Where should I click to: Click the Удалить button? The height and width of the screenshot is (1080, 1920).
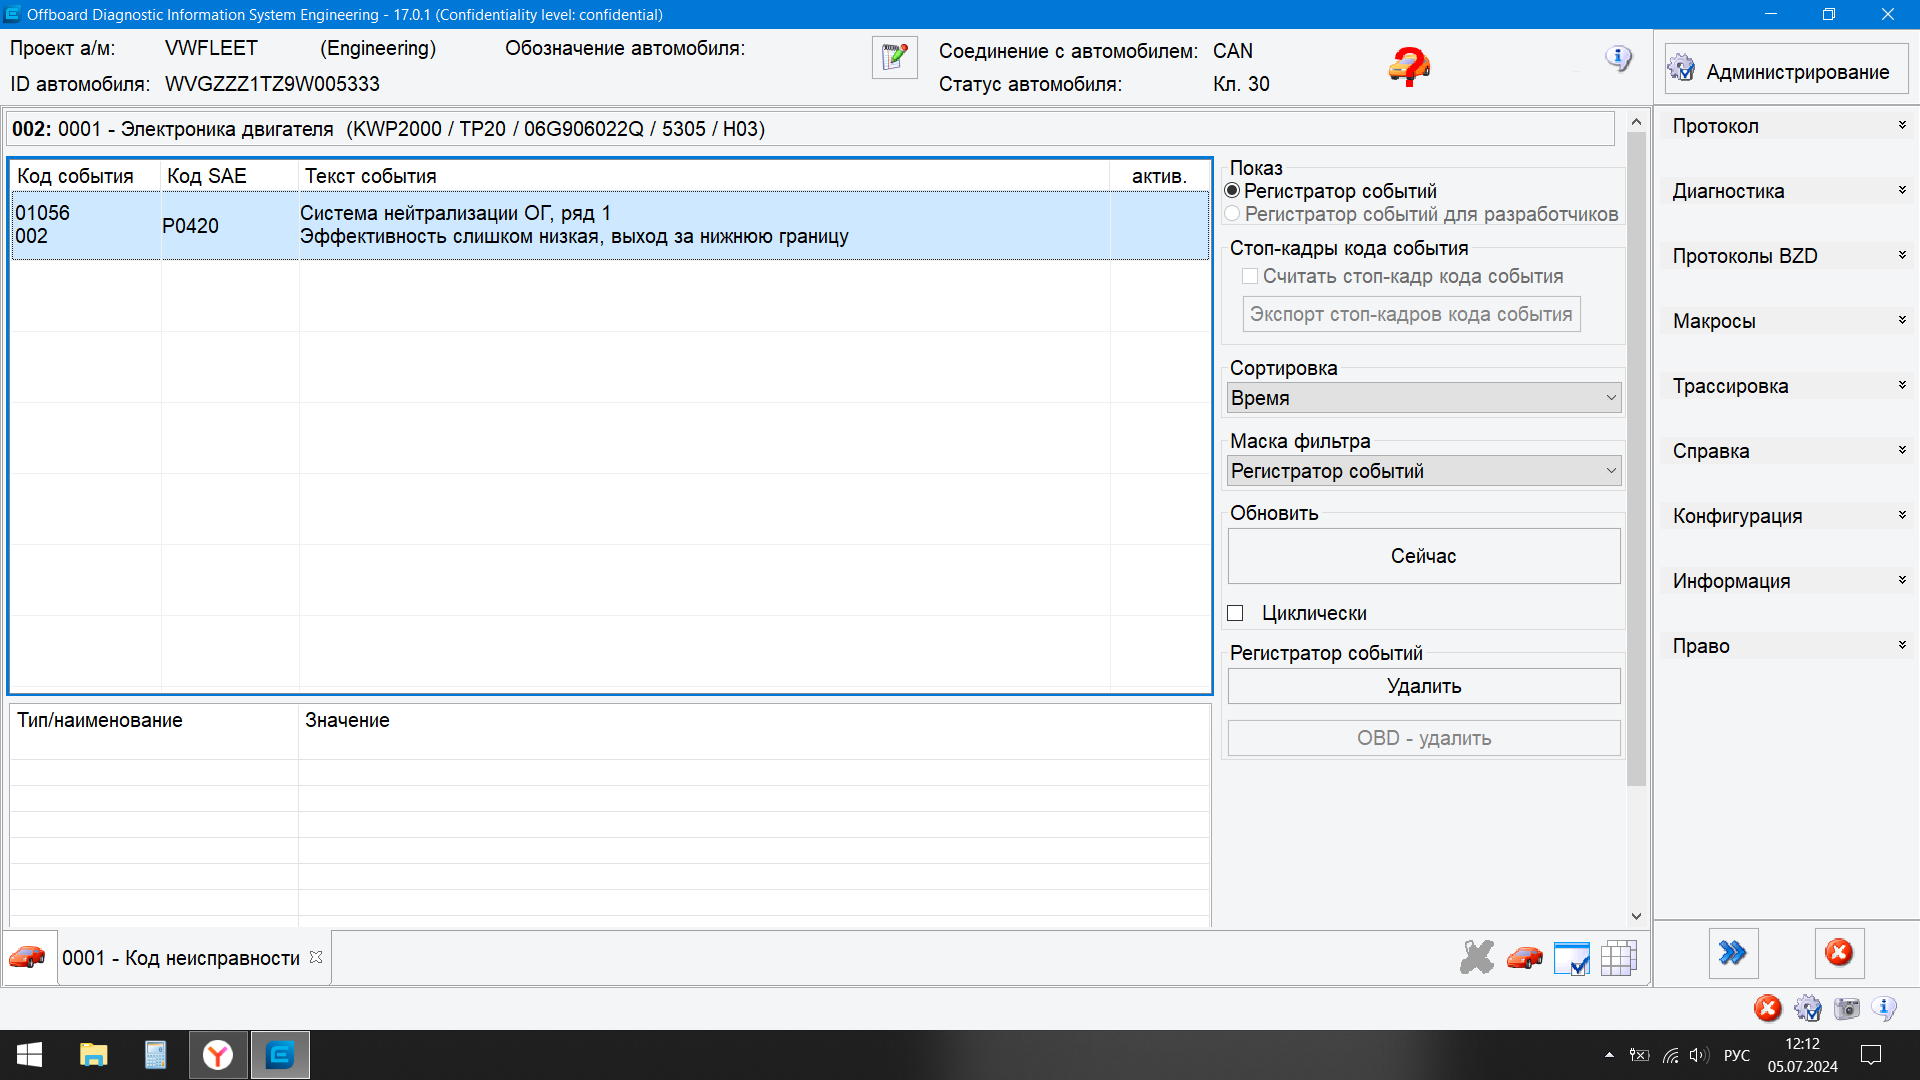click(x=1423, y=686)
